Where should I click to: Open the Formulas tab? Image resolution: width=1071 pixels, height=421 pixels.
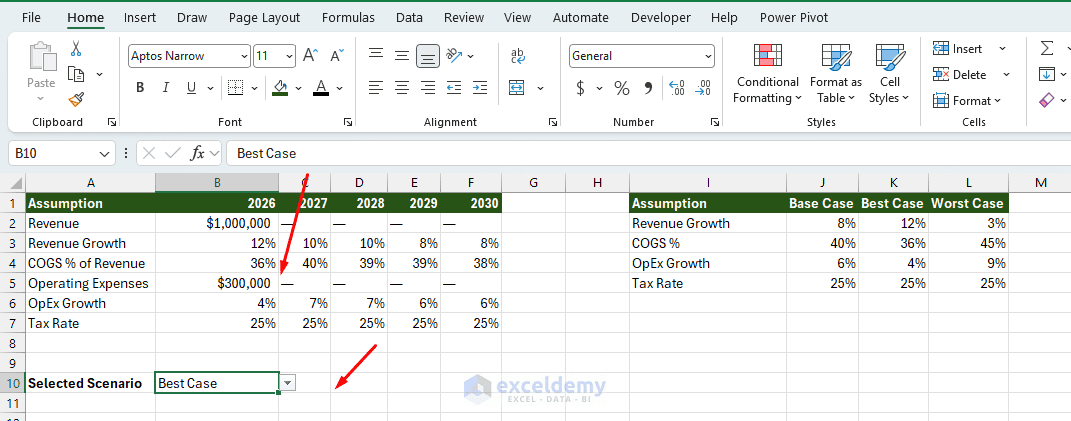[348, 18]
